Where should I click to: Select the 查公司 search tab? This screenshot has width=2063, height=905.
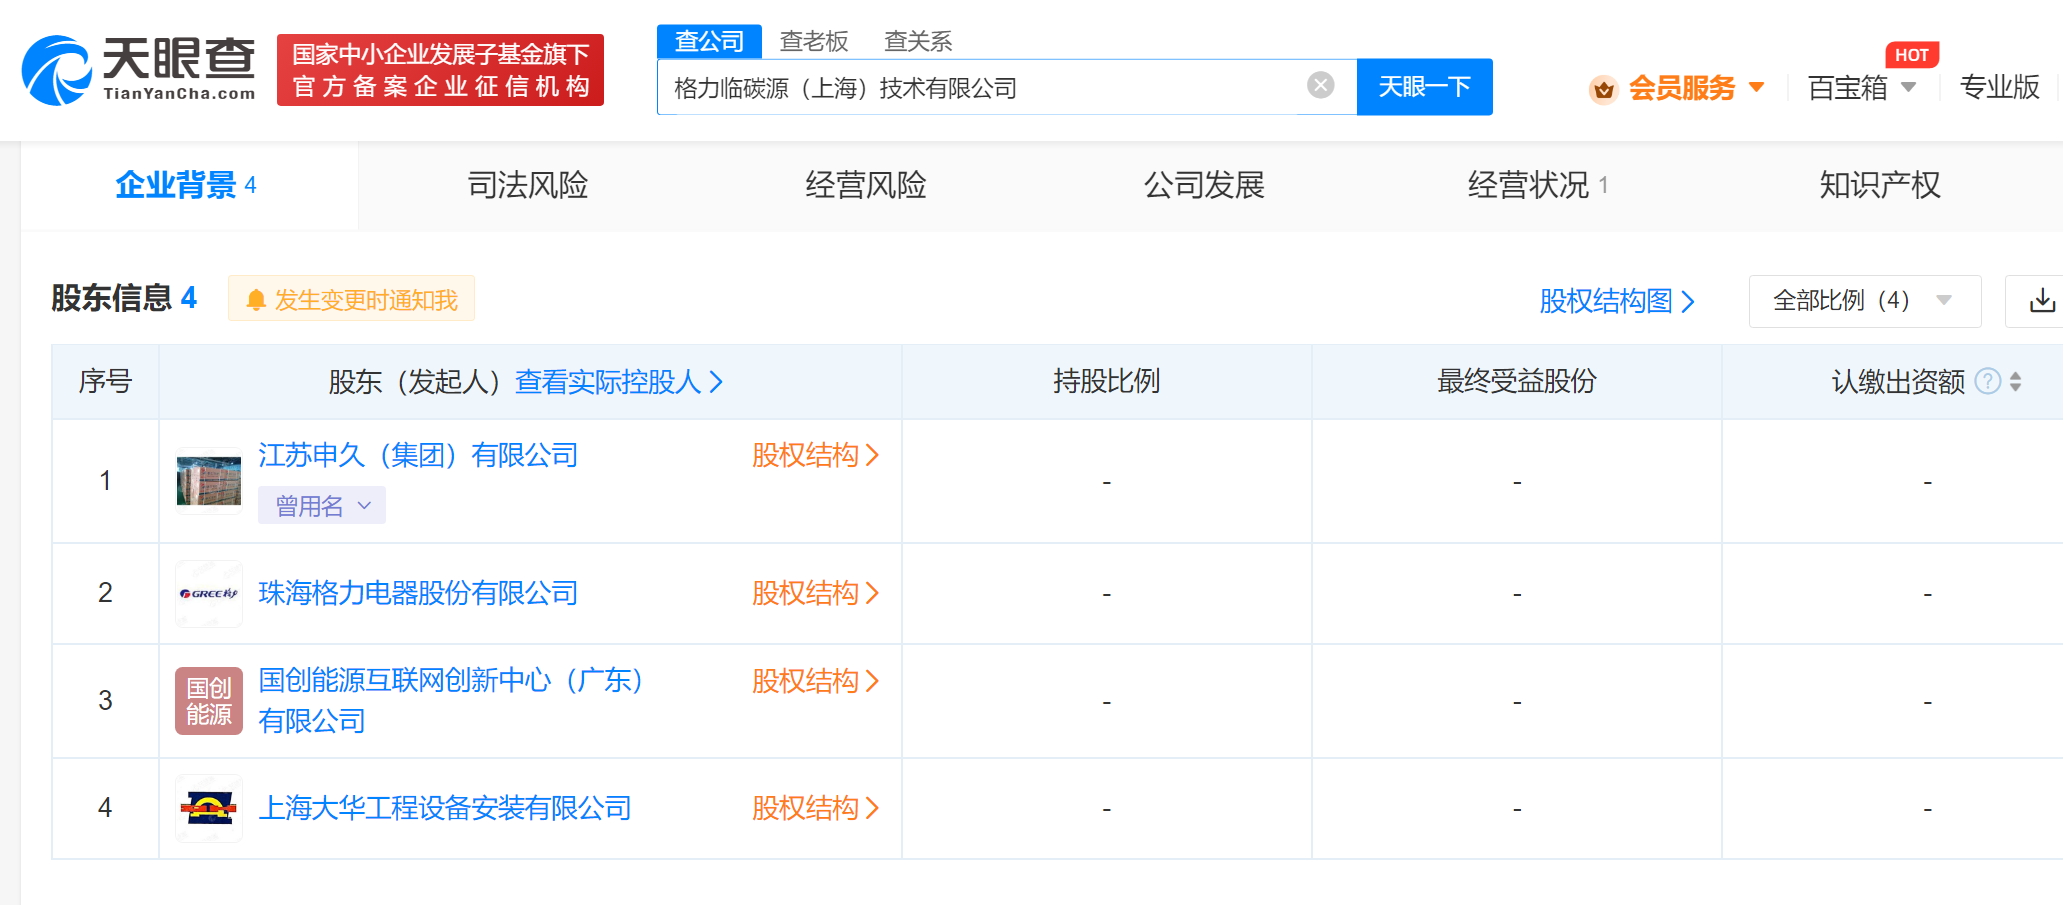[x=709, y=41]
